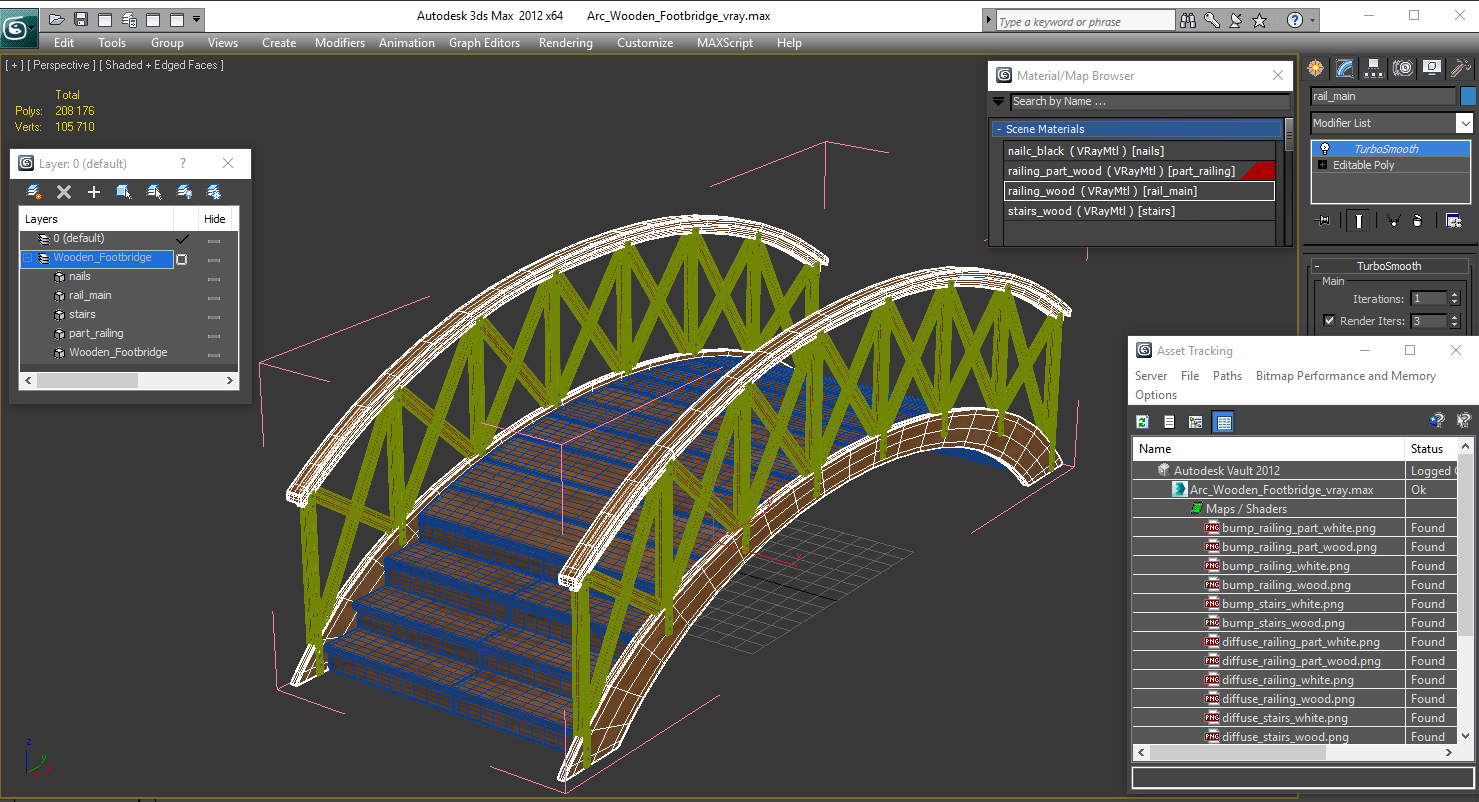Switch Asset Tracking to table view icon
Viewport: 1479px width, 802px height.
[x=1223, y=422]
